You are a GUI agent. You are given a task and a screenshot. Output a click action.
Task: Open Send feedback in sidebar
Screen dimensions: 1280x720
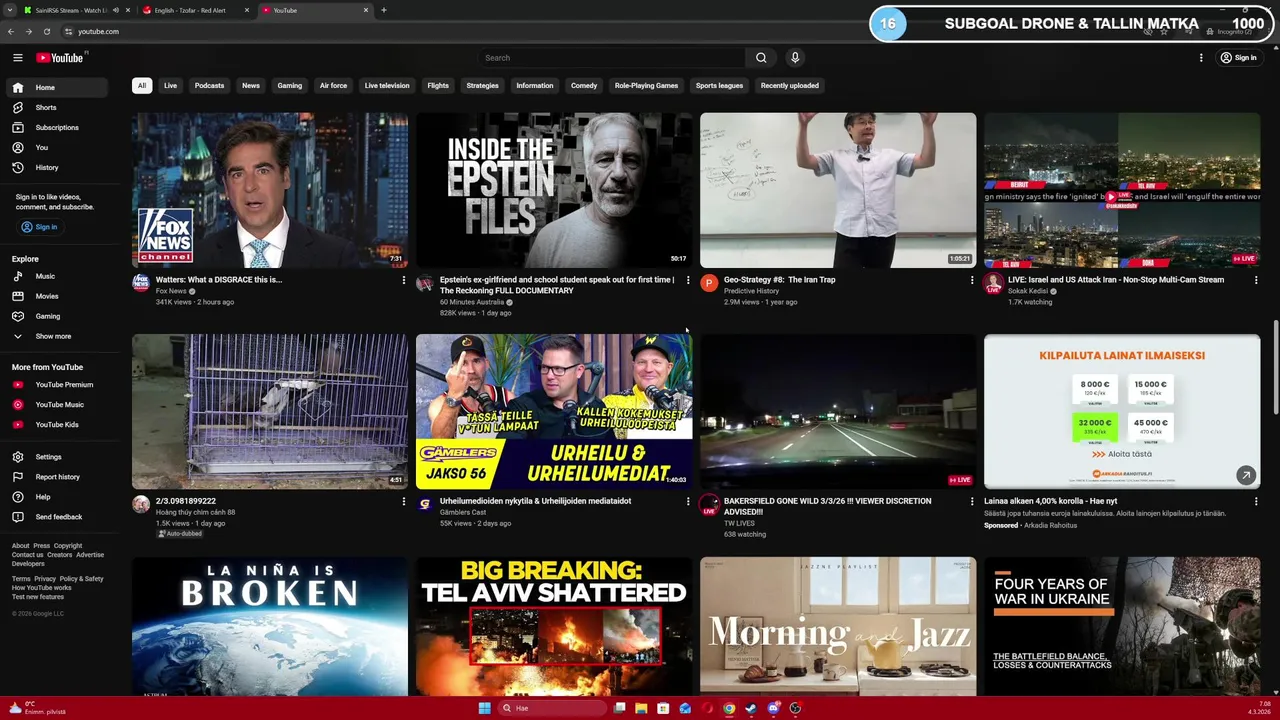[x=56, y=517]
